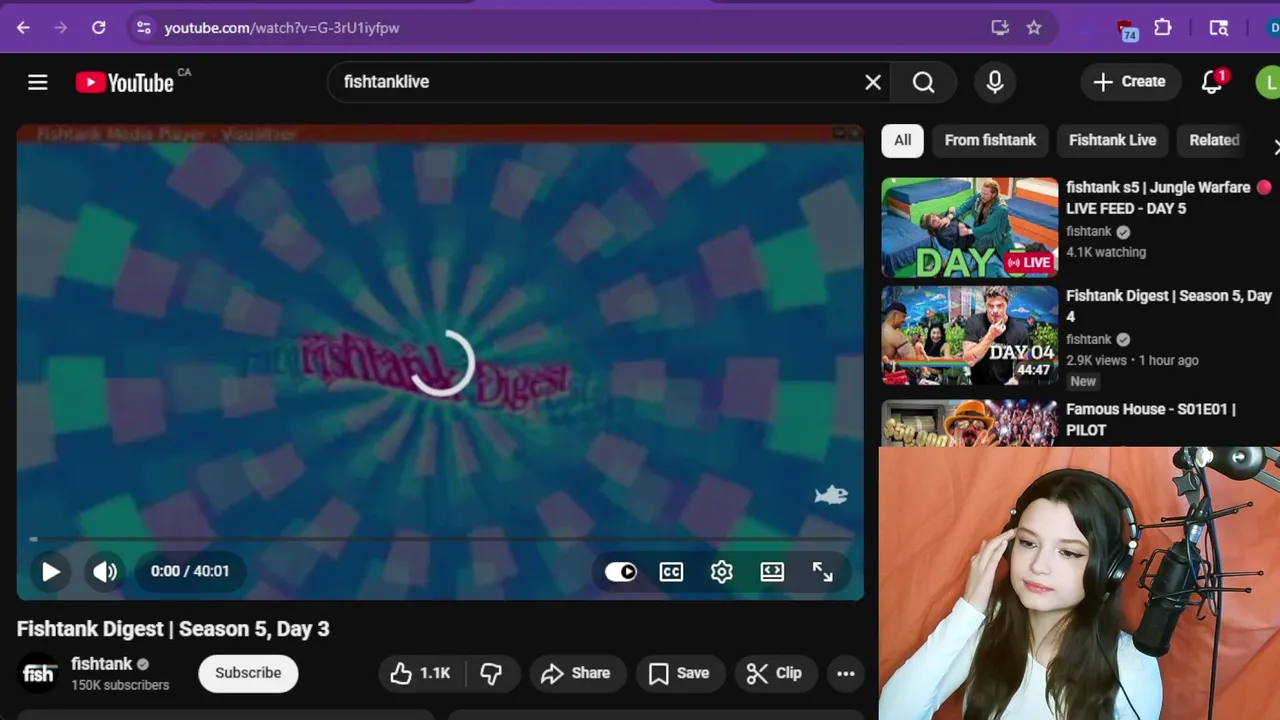Open the video settings gear
The image size is (1280, 720).
pyautogui.click(x=722, y=572)
